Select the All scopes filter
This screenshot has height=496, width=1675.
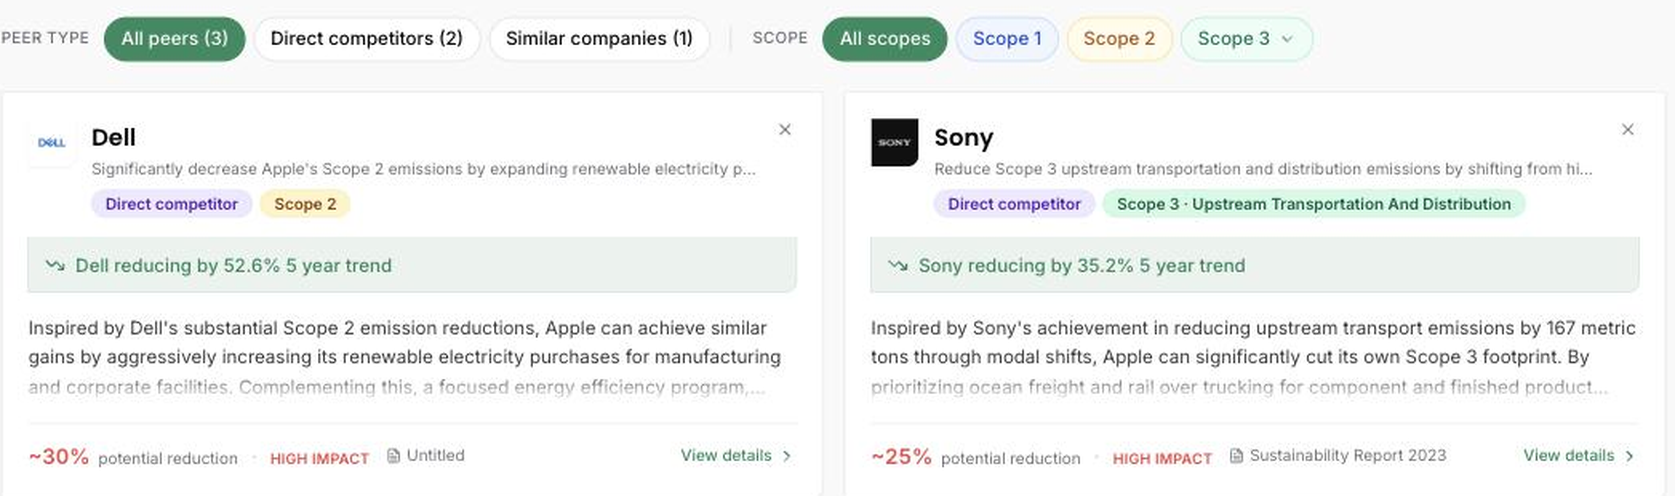[x=885, y=39]
